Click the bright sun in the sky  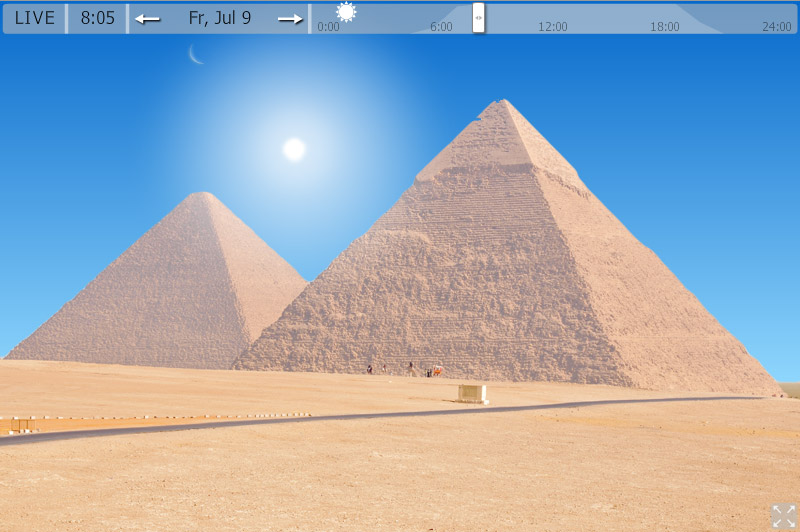(x=294, y=149)
